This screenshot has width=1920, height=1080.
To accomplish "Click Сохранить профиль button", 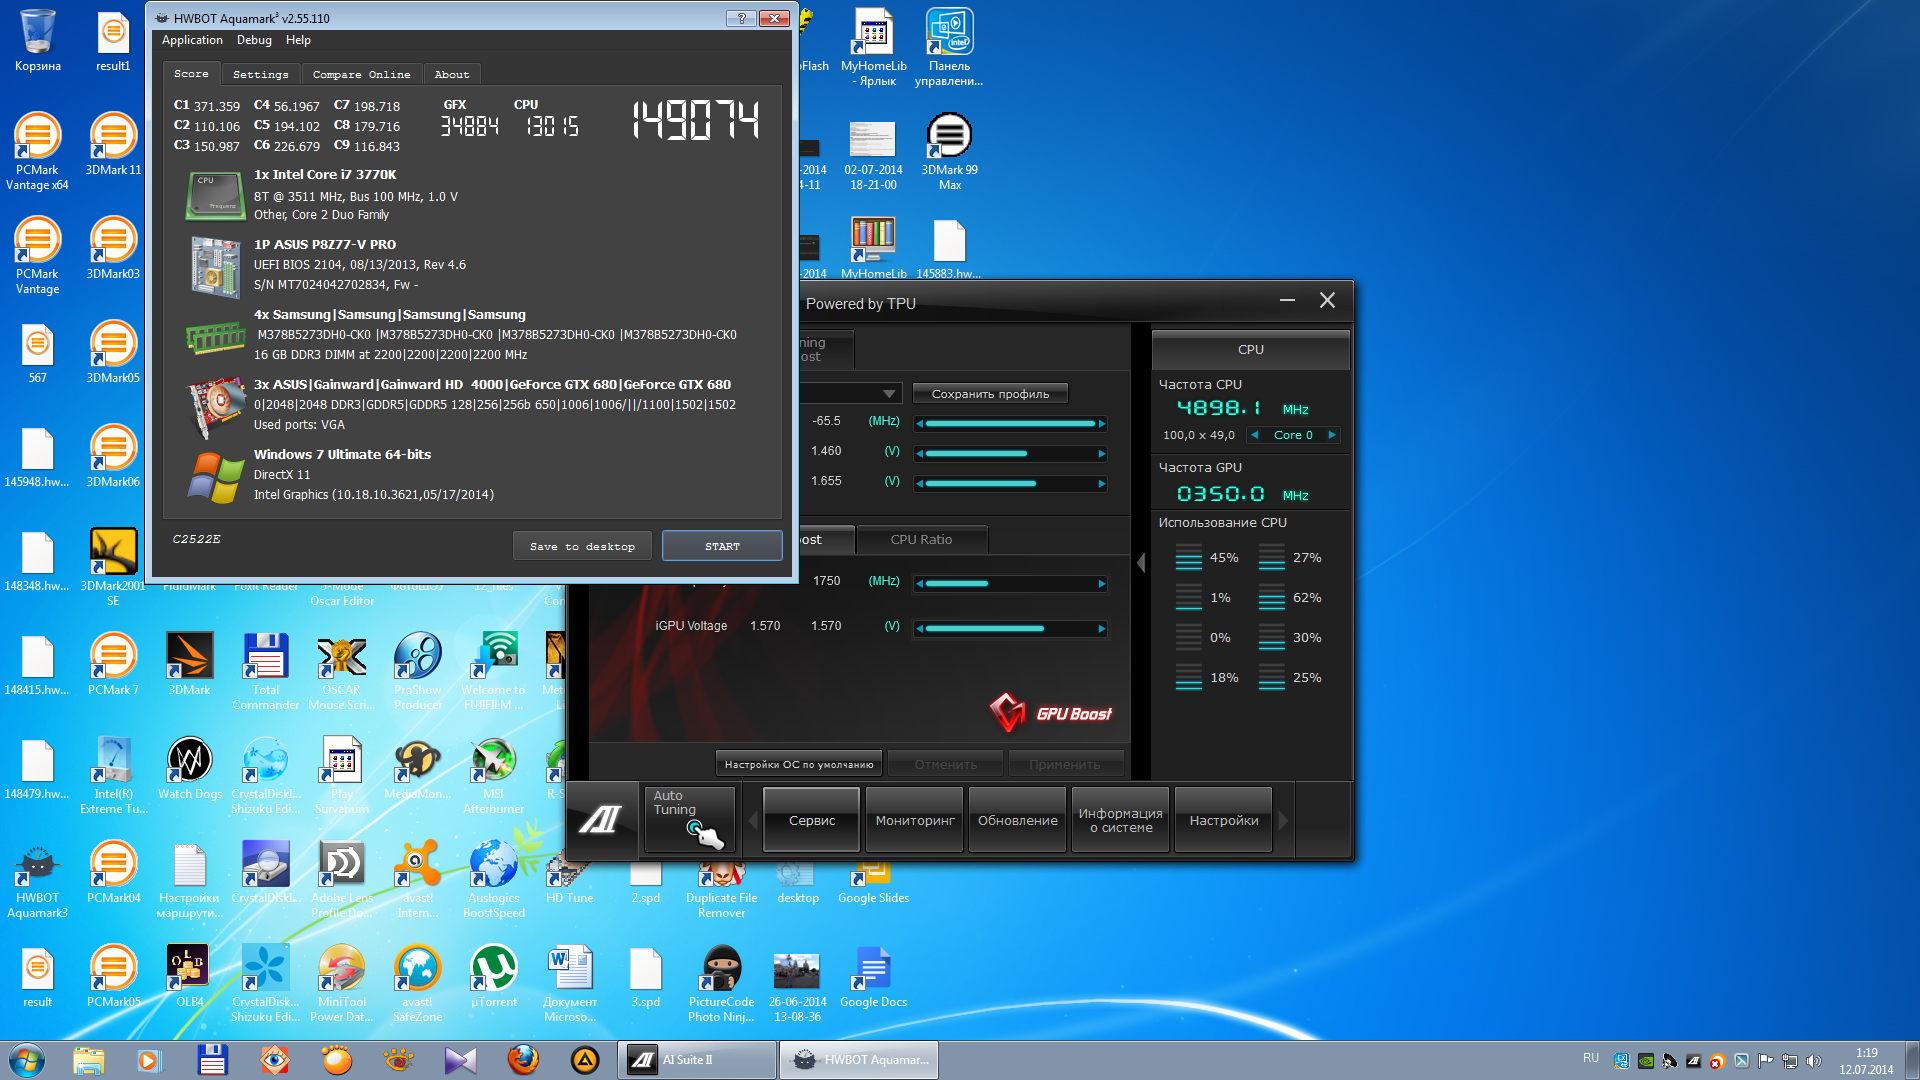I will 990,394.
